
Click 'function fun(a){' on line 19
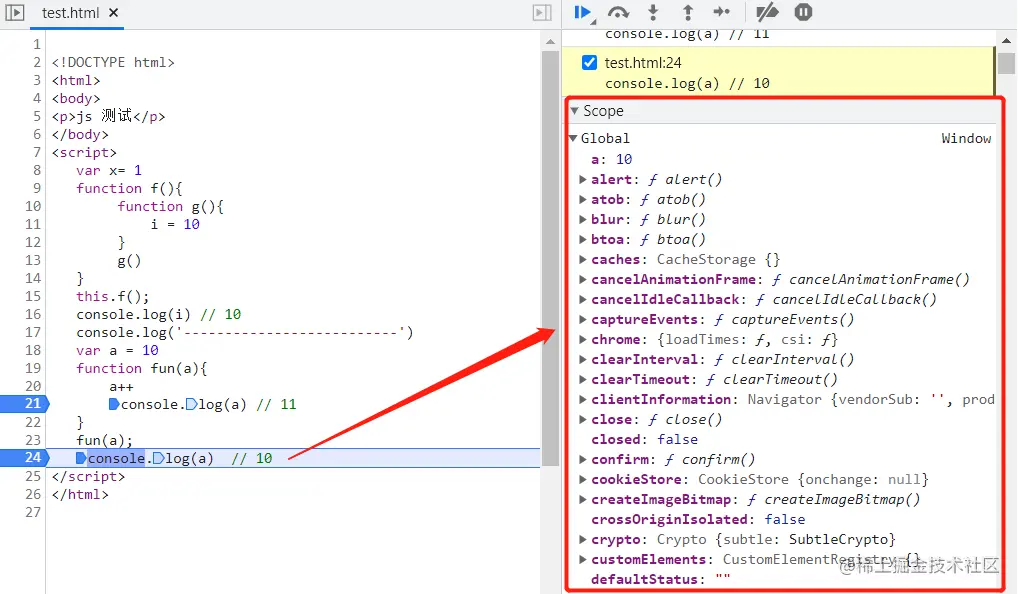click(142, 368)
